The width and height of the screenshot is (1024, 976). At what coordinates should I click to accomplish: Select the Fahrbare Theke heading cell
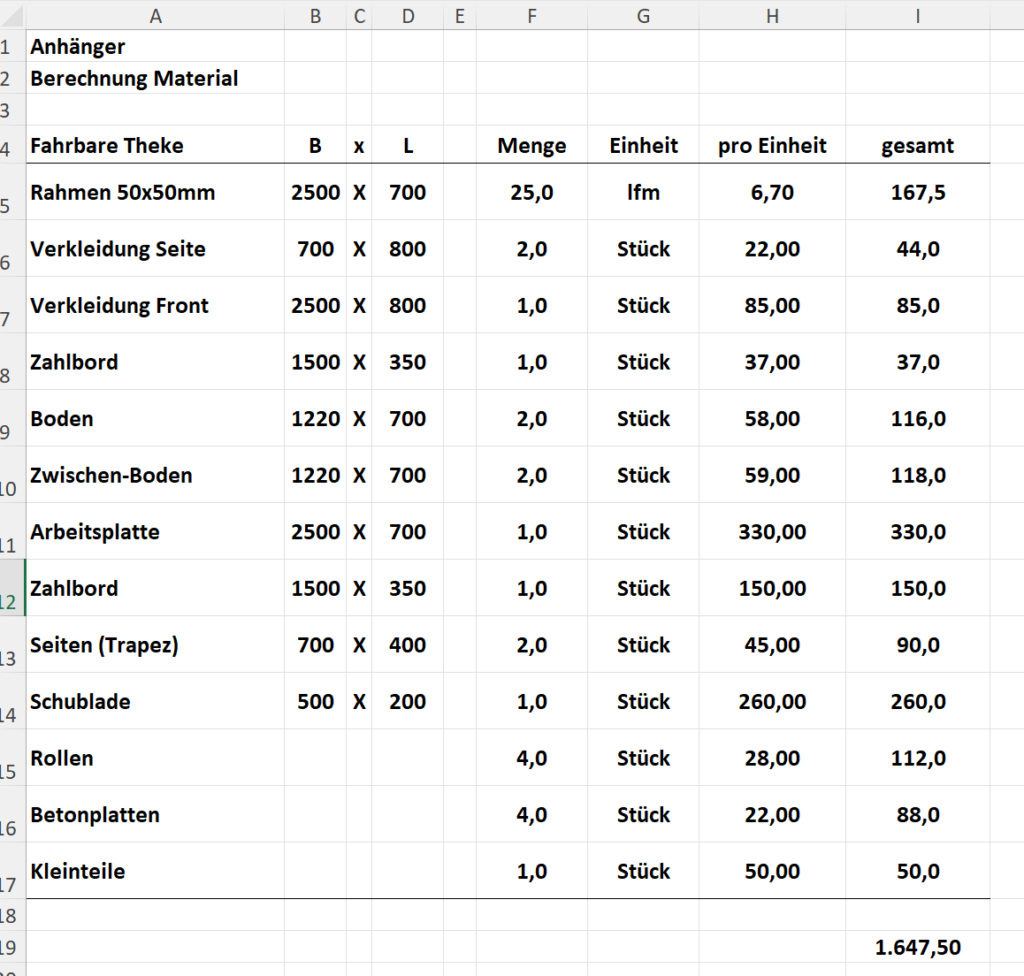155,145
